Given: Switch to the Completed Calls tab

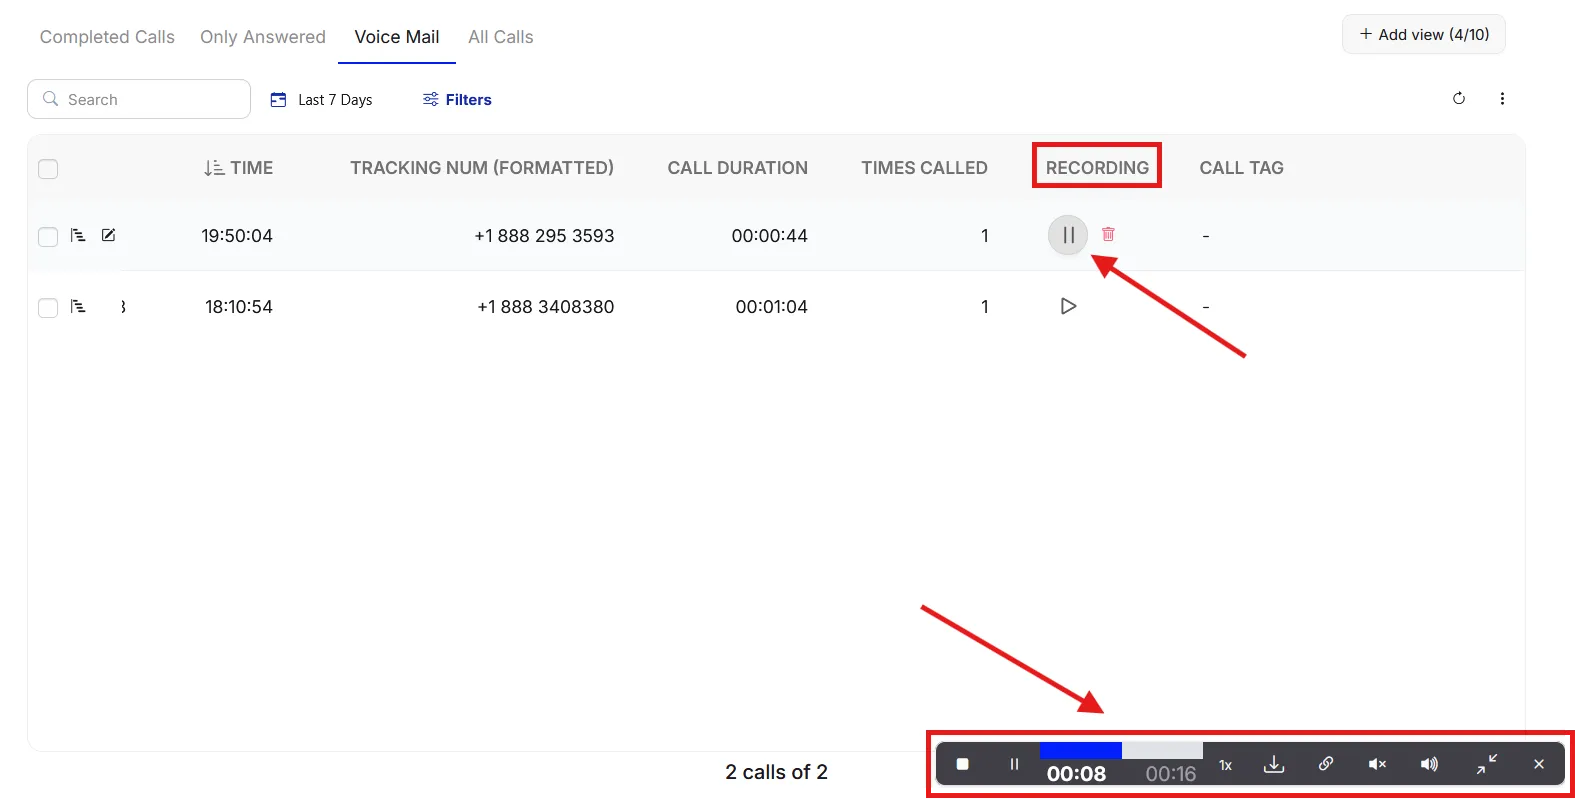Looking at the screenshot, I should pyautogui.click(x=107, y=37).
